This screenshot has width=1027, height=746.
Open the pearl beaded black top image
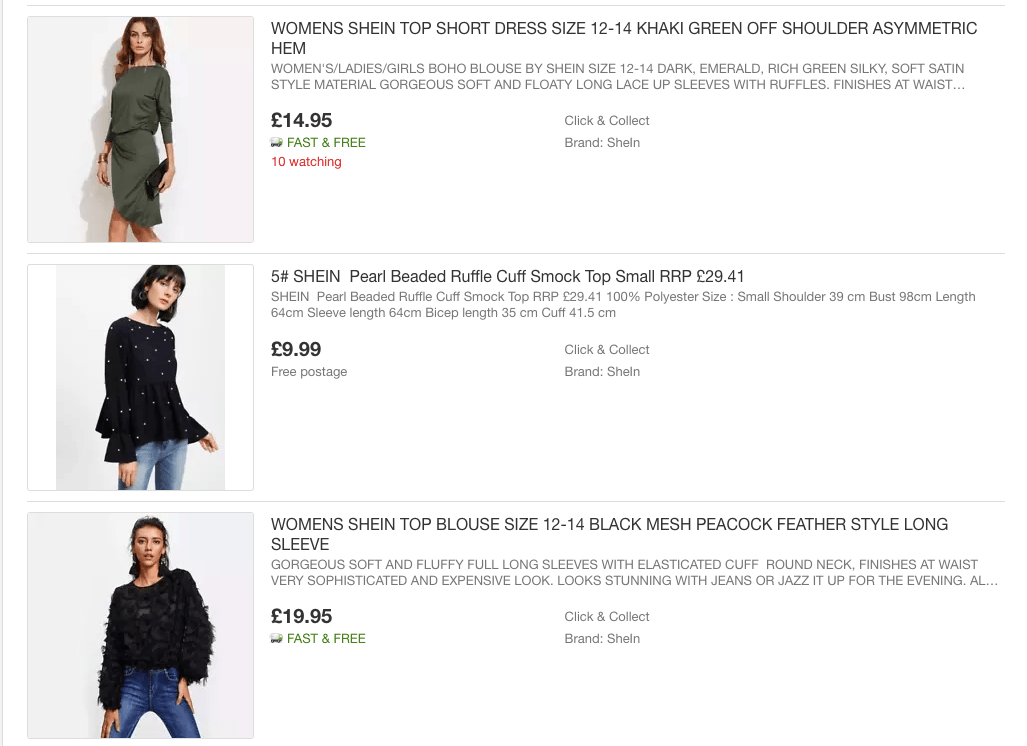tap(140, 377)
